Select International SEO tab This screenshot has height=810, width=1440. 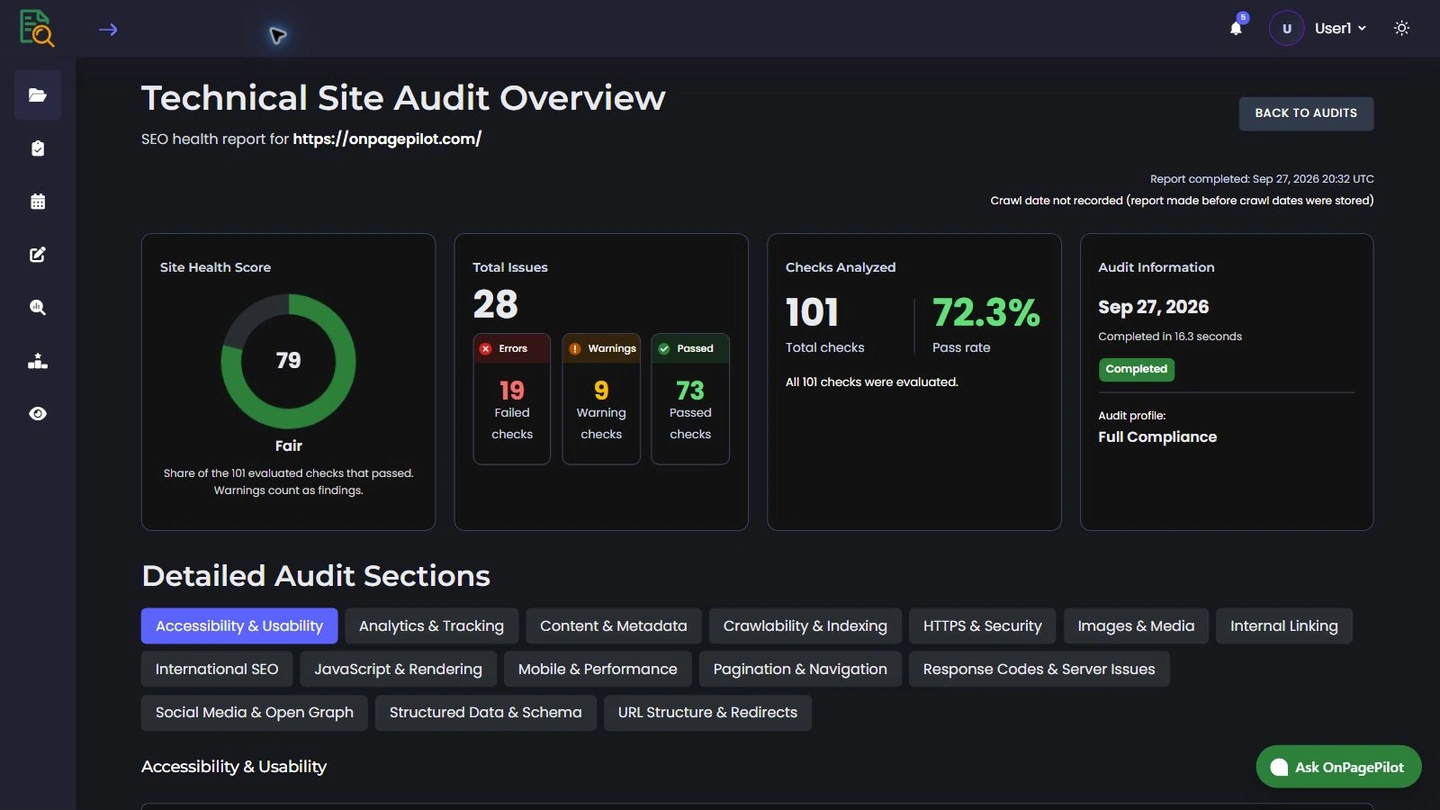pos(217,669)
